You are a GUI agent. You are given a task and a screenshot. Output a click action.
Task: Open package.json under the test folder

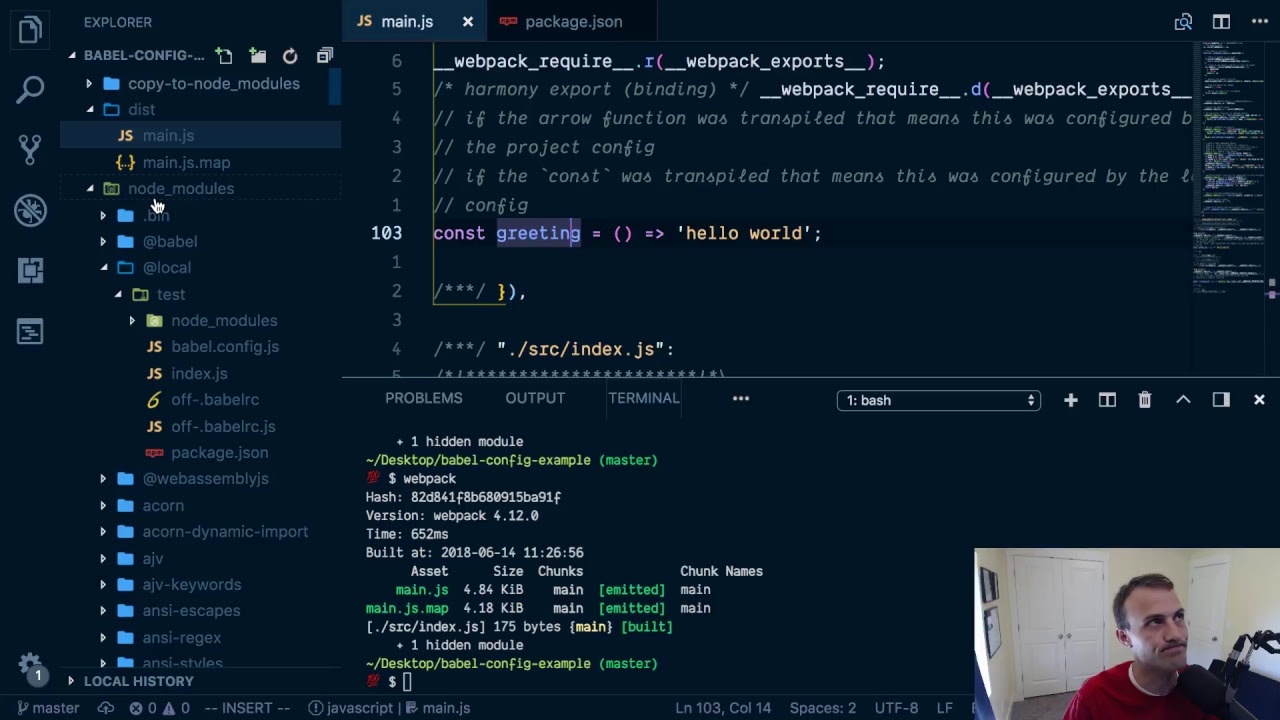pos(200,452)
